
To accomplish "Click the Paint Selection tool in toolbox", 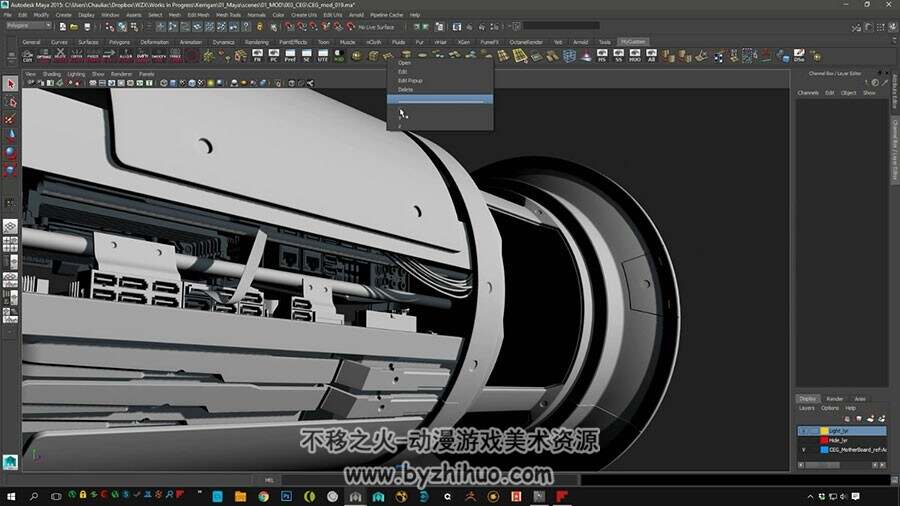I will 10,119.
